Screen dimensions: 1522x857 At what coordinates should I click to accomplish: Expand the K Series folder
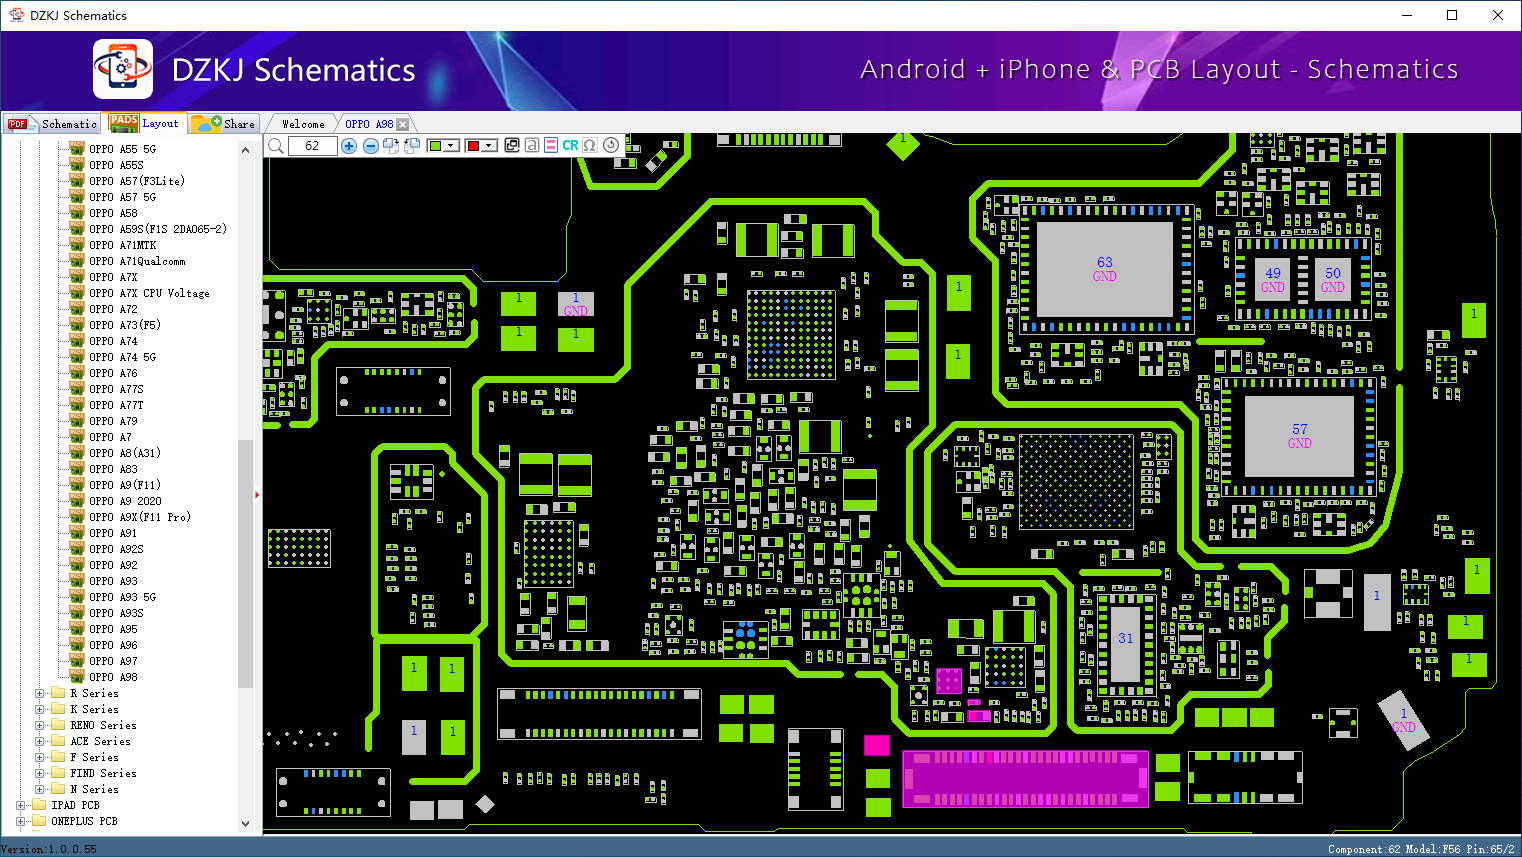40,709
